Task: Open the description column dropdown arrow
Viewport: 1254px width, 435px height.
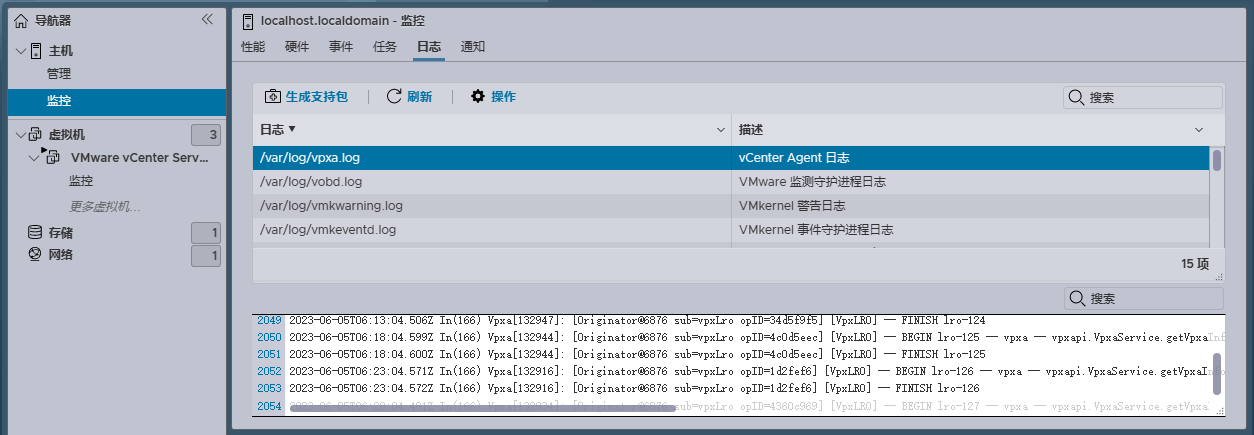Action: pyautogui.click(x=1199, y=130)
